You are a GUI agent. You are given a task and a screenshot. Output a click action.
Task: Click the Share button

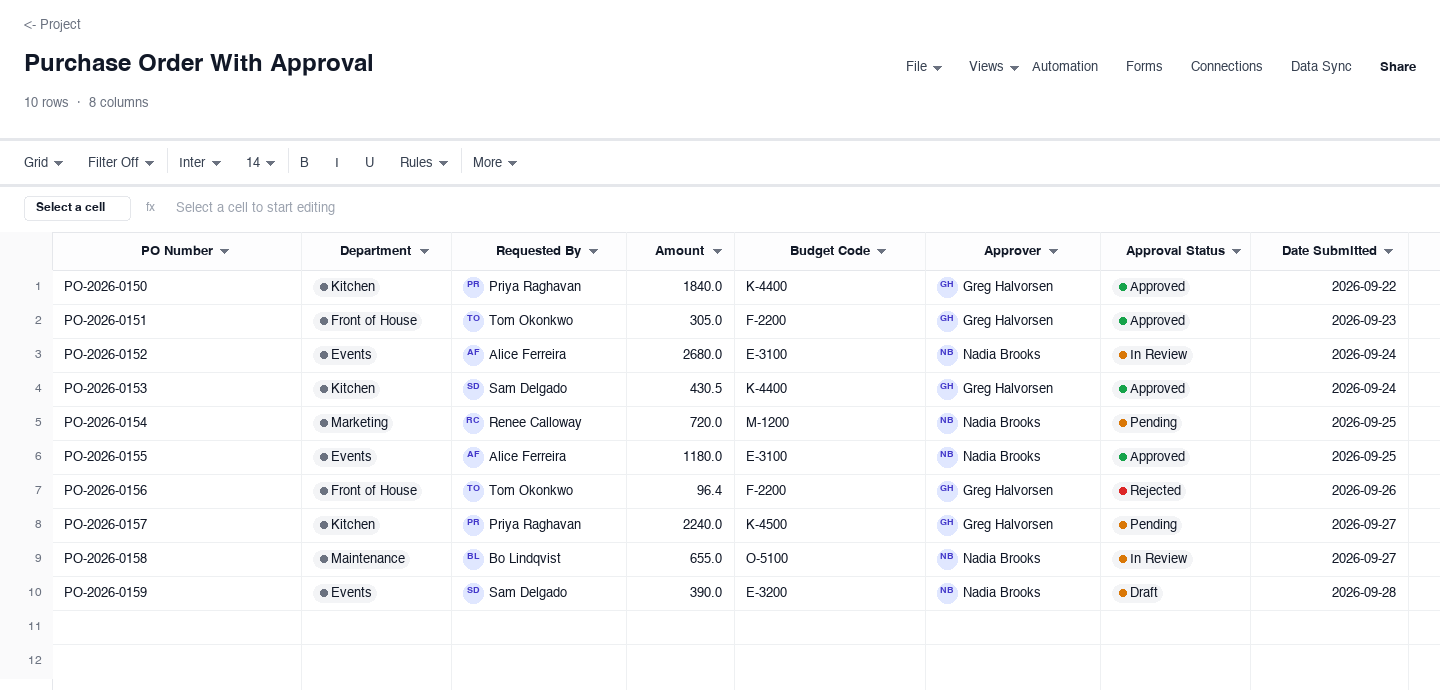coord(1398,67)
